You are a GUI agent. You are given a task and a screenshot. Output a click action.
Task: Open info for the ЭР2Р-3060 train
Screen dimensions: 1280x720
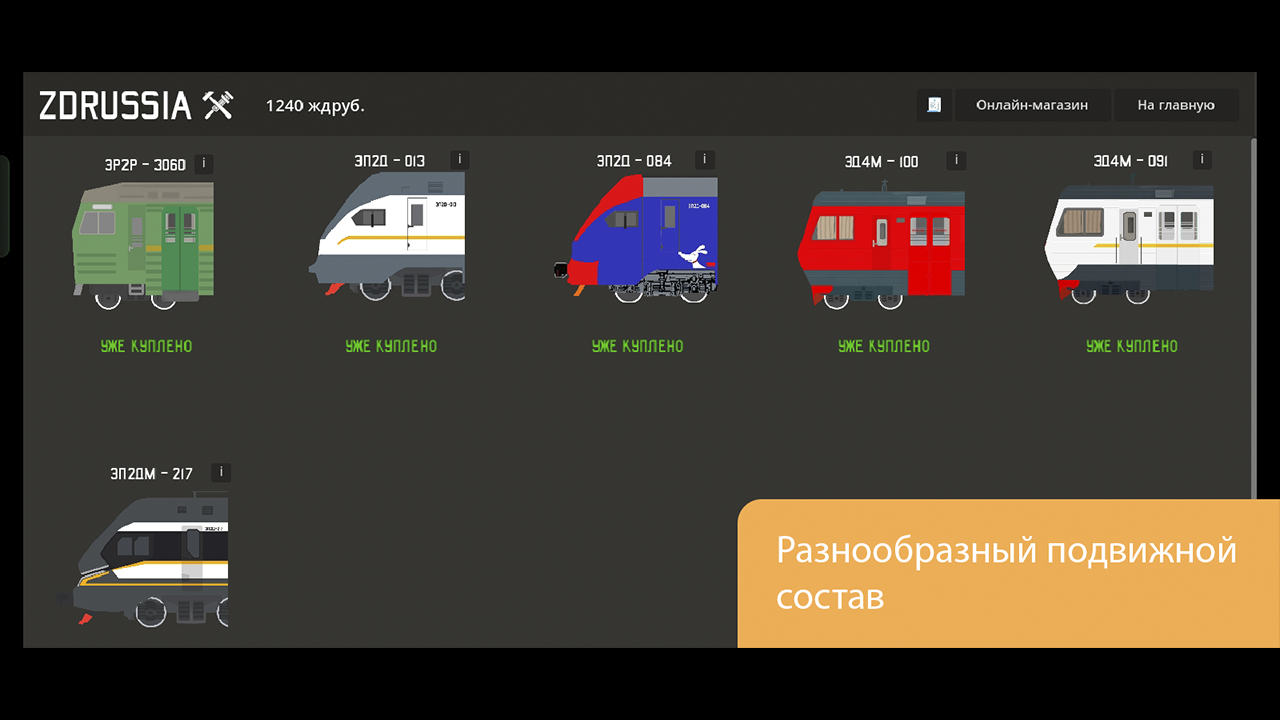point(203,163)
